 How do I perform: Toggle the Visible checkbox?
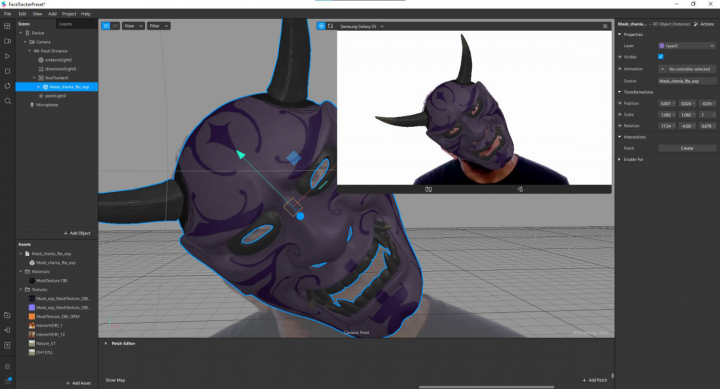click(x=661, y=57)
